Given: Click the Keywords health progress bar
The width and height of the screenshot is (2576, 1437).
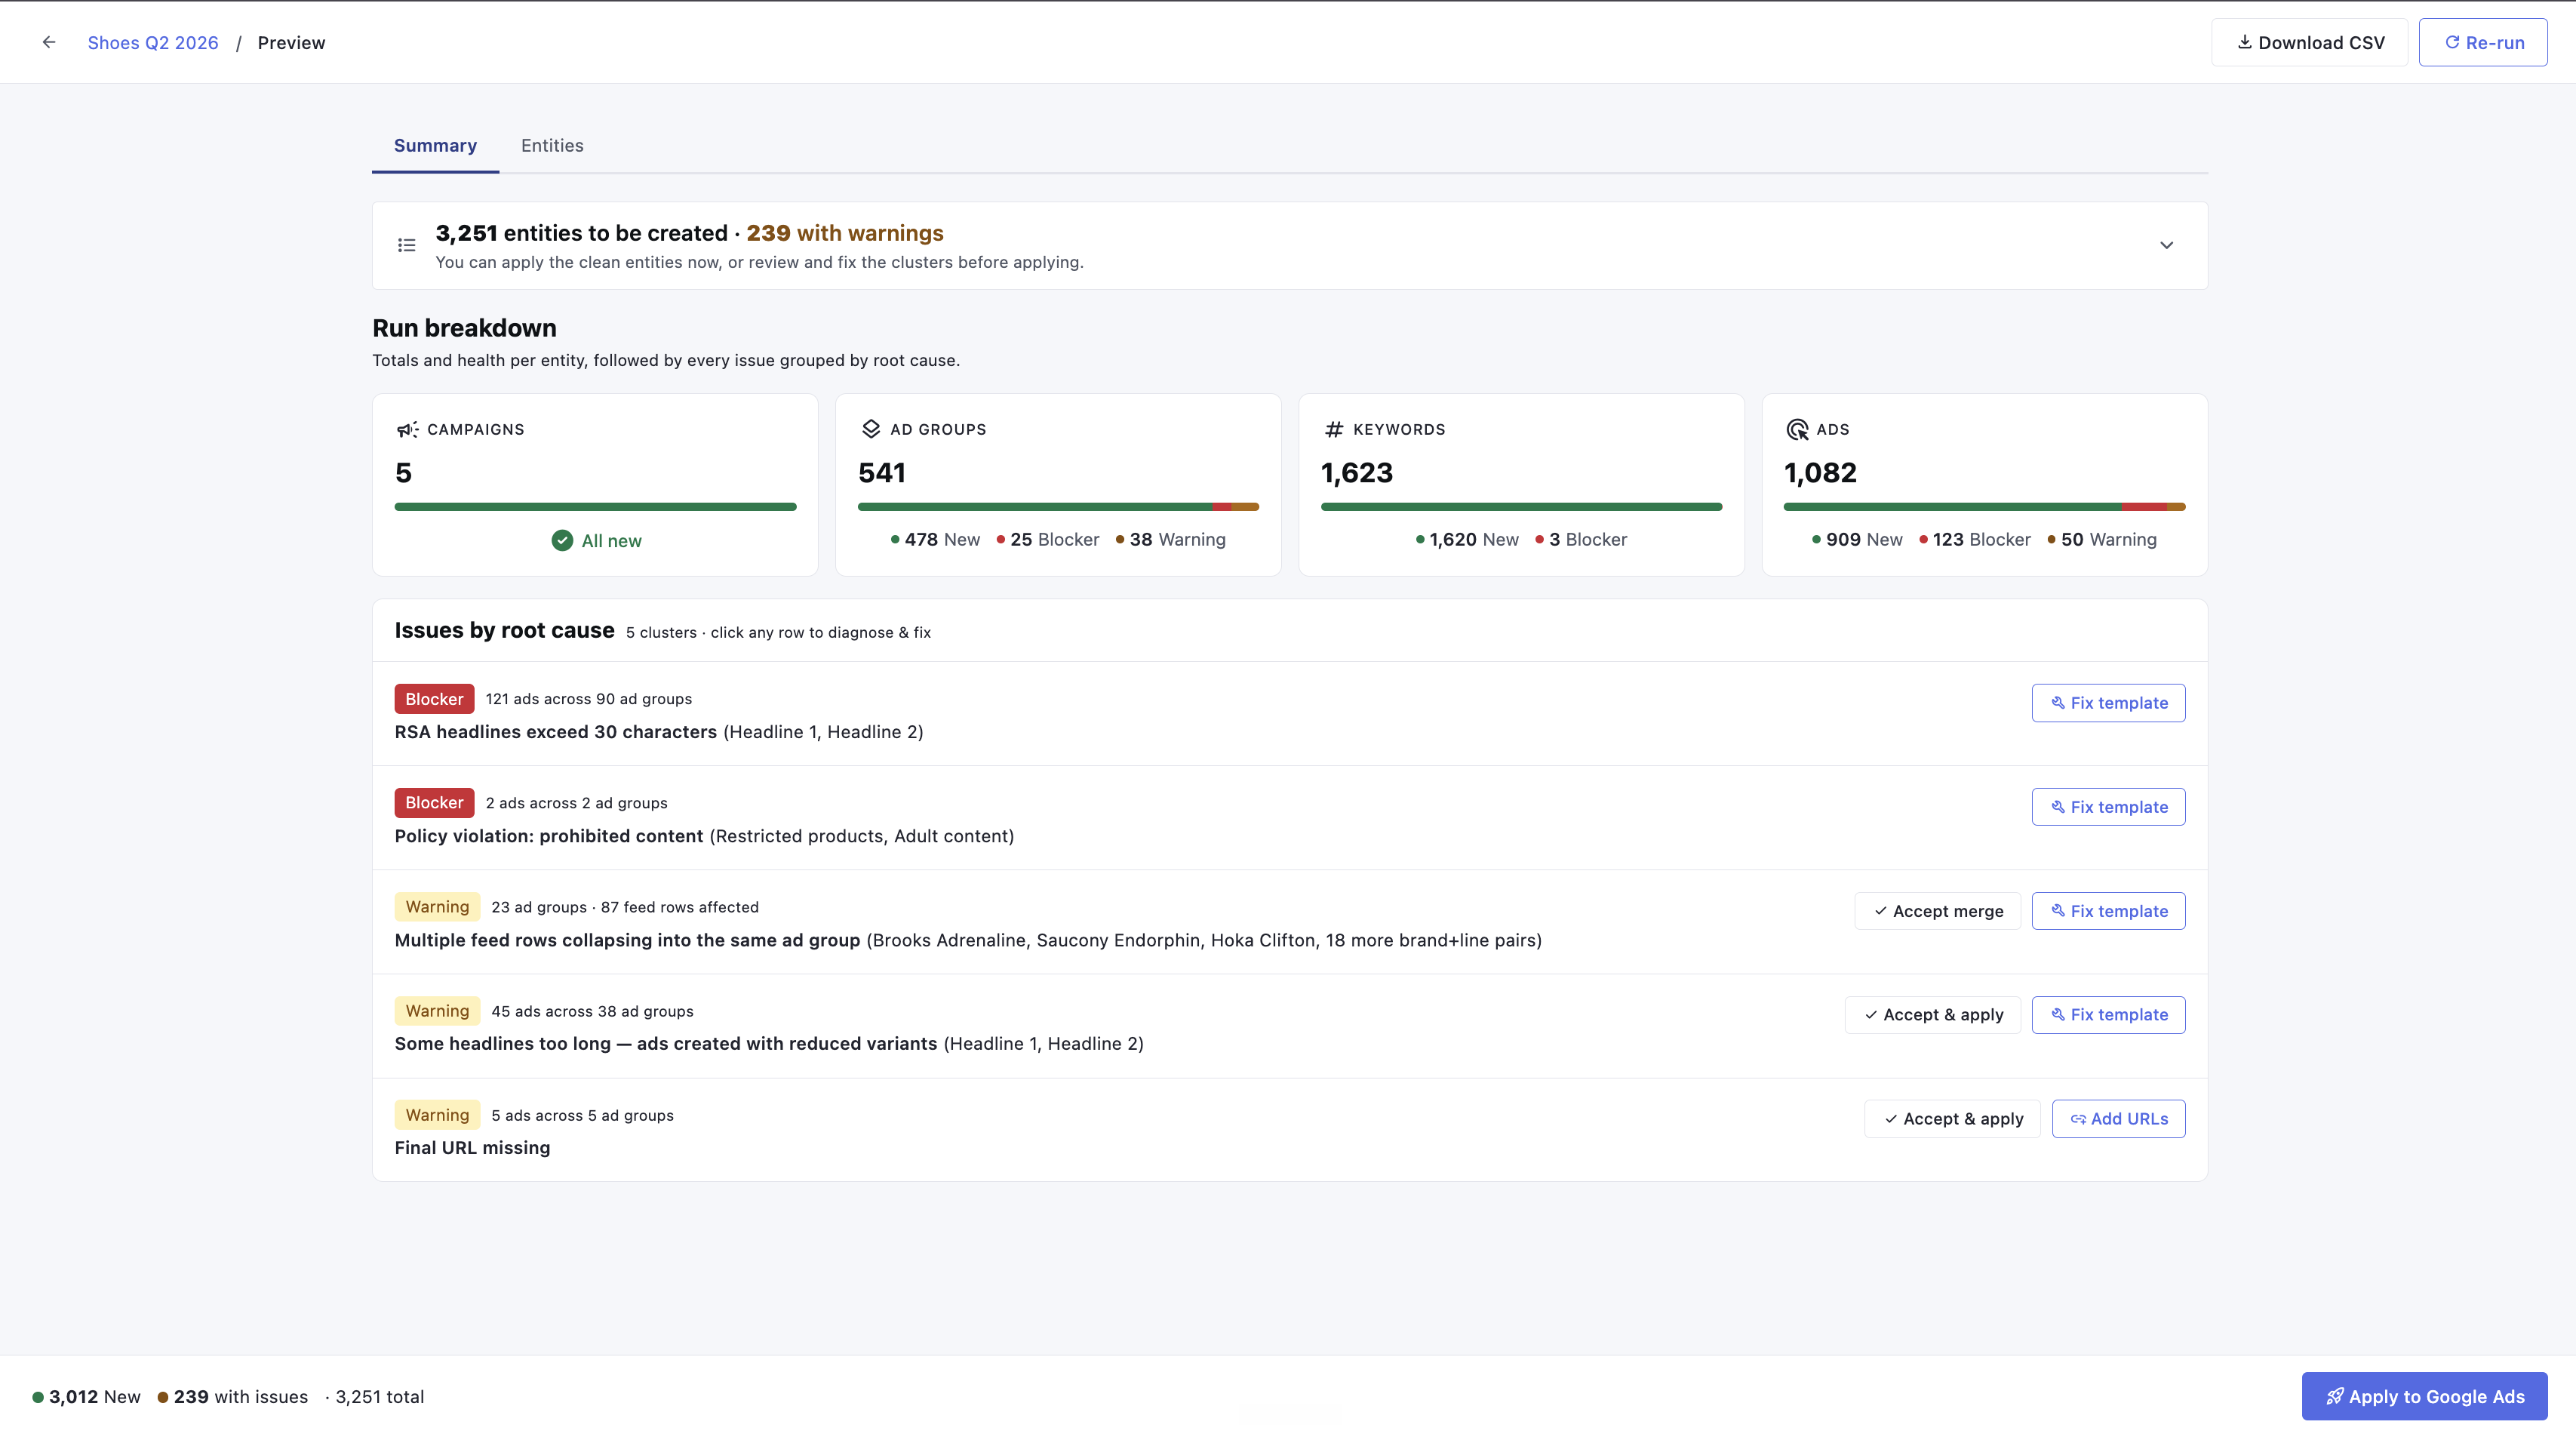Looking at the screenshot, I should 1521,507.
